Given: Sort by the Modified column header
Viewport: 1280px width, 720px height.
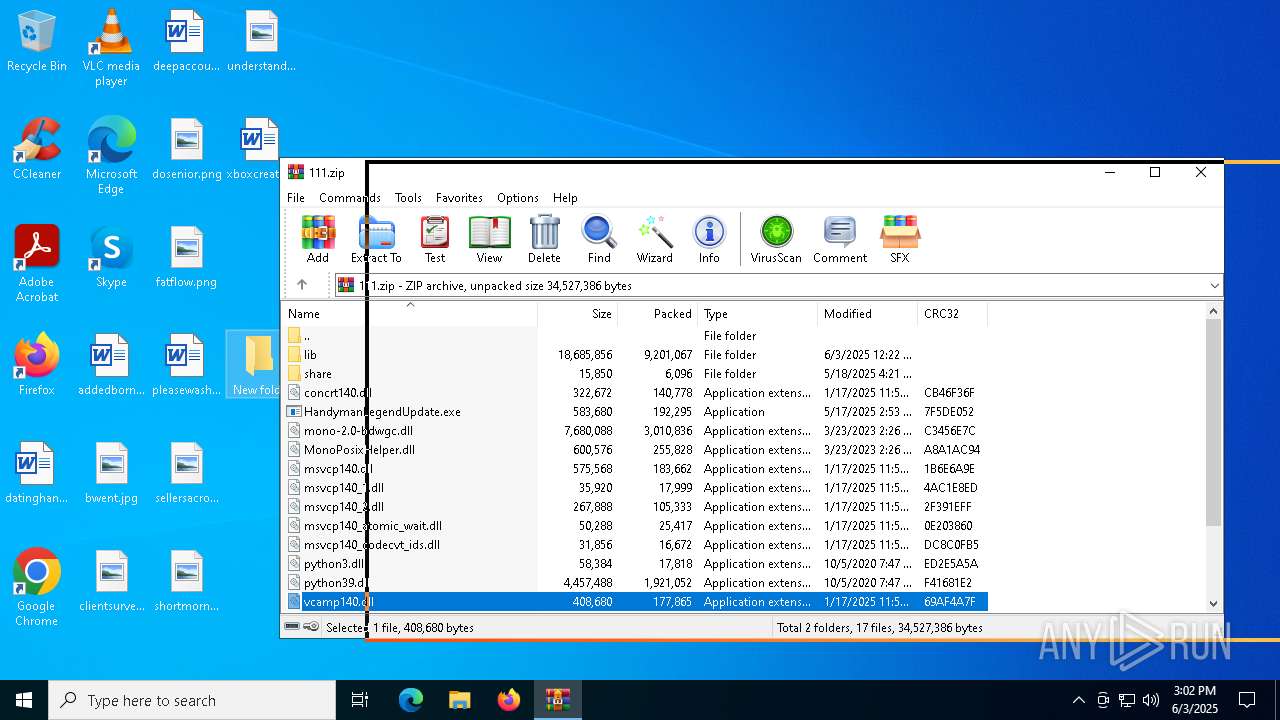Looking at the screenshot, I should tap(867, 314).
